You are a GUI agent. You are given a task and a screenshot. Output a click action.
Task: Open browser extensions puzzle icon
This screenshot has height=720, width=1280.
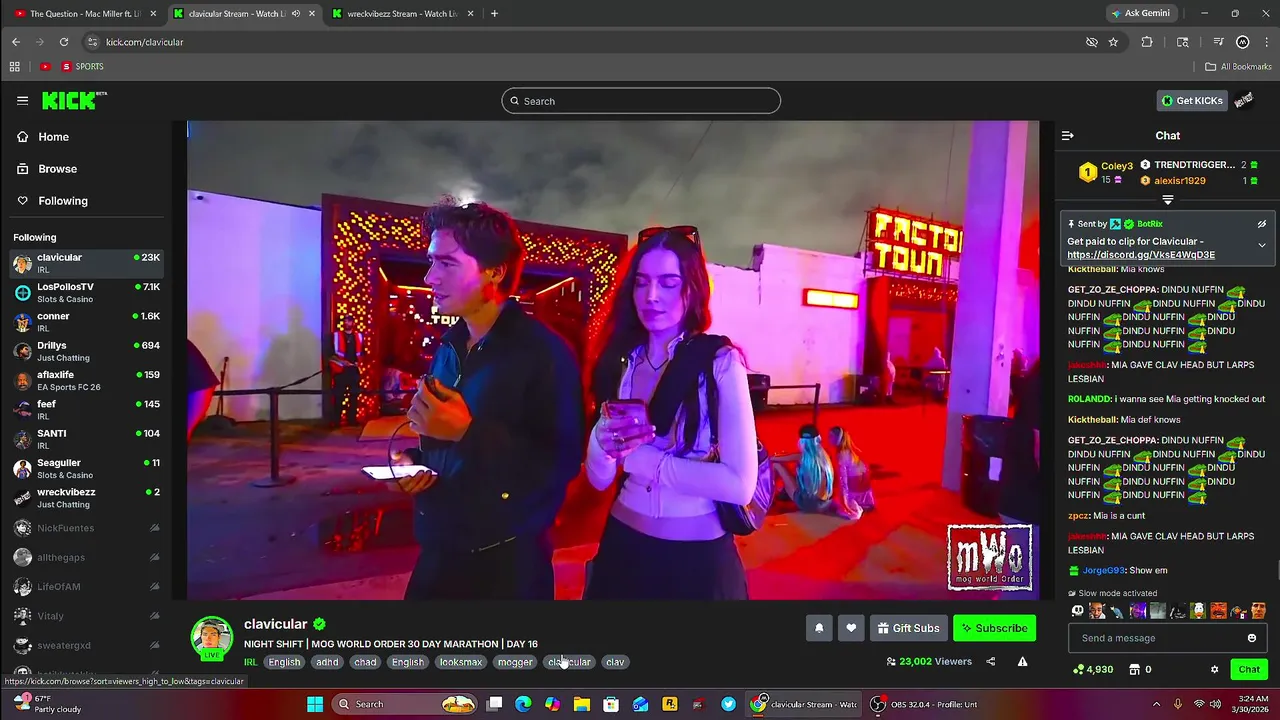tap(1147, 42)
